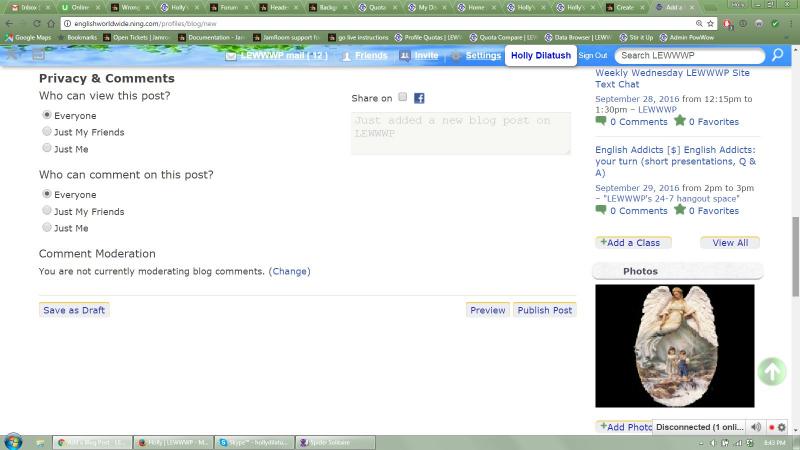Switch to Skype taskbar window
Image resolution: width=800 pixels, height=450 pixels.
[255, 442]
